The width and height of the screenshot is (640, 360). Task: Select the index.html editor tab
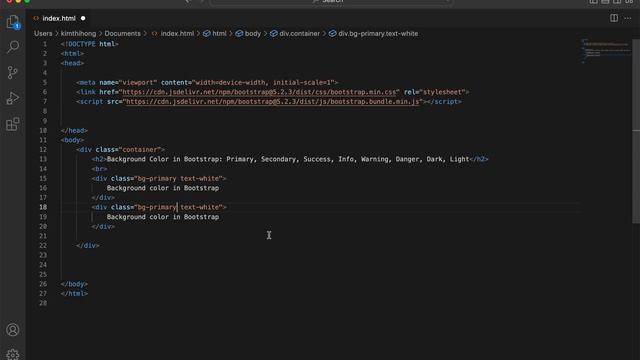(x=59, y=18)
